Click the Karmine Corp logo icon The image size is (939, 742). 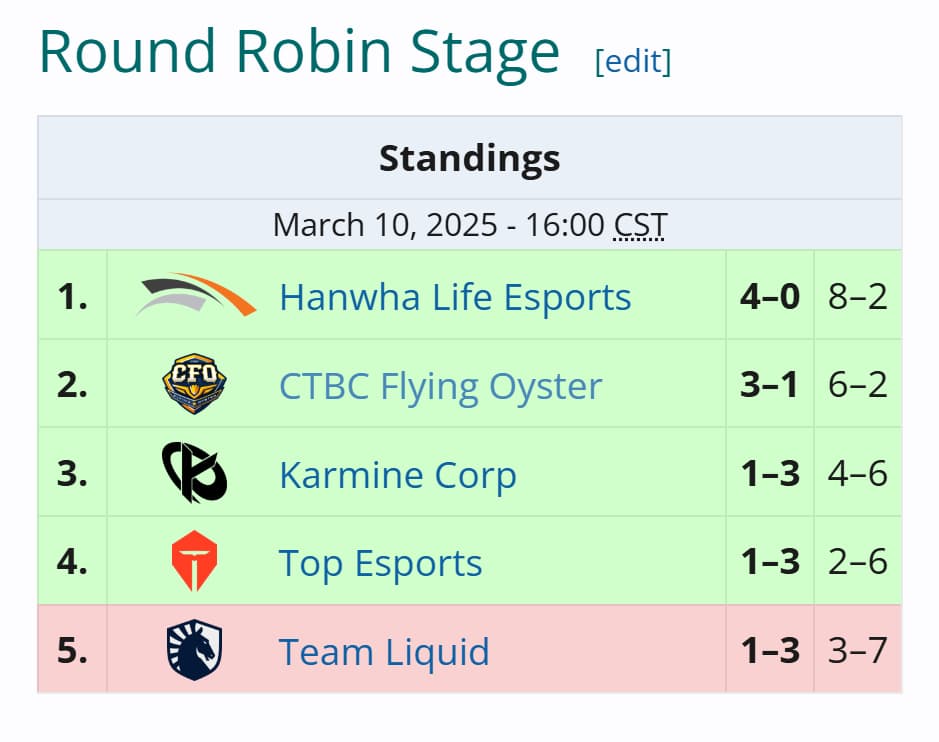(194, 473)
